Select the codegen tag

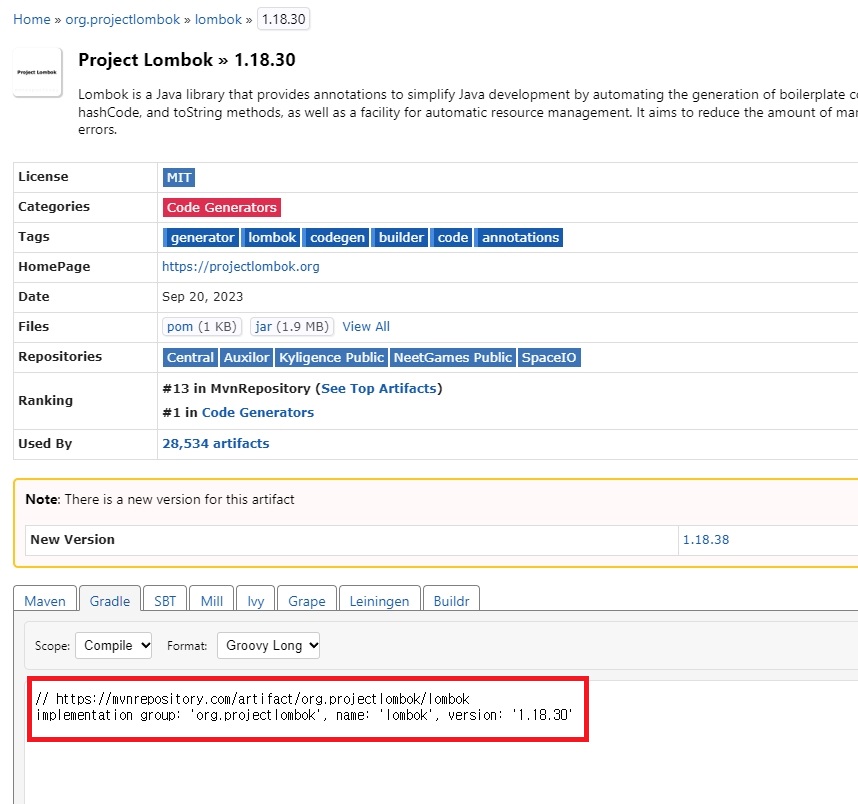(337, 238)
